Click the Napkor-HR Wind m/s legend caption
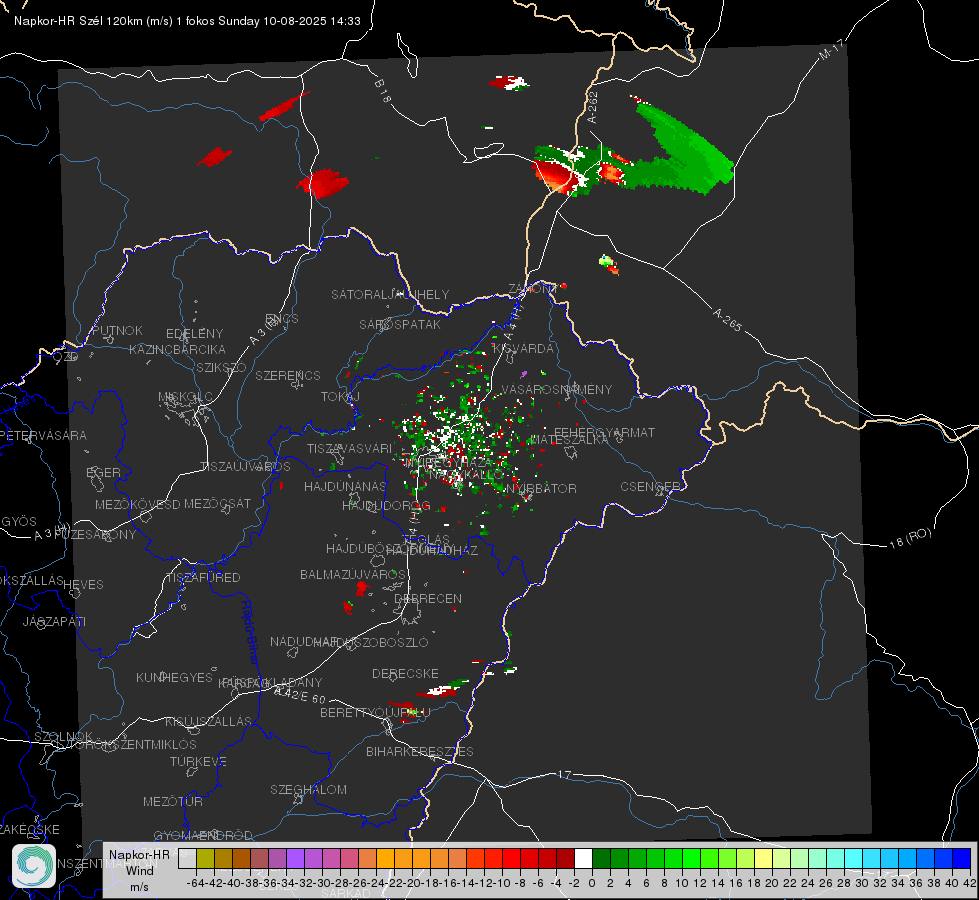979x900 pixels. [x=139, y=870]
